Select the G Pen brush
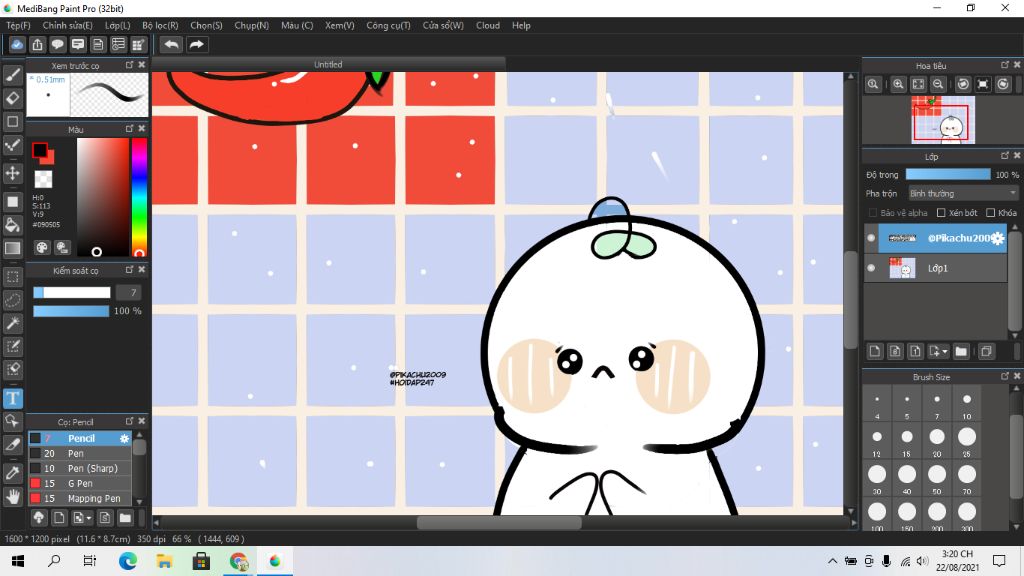The image size is (1024, 576). tap(80, 483)
